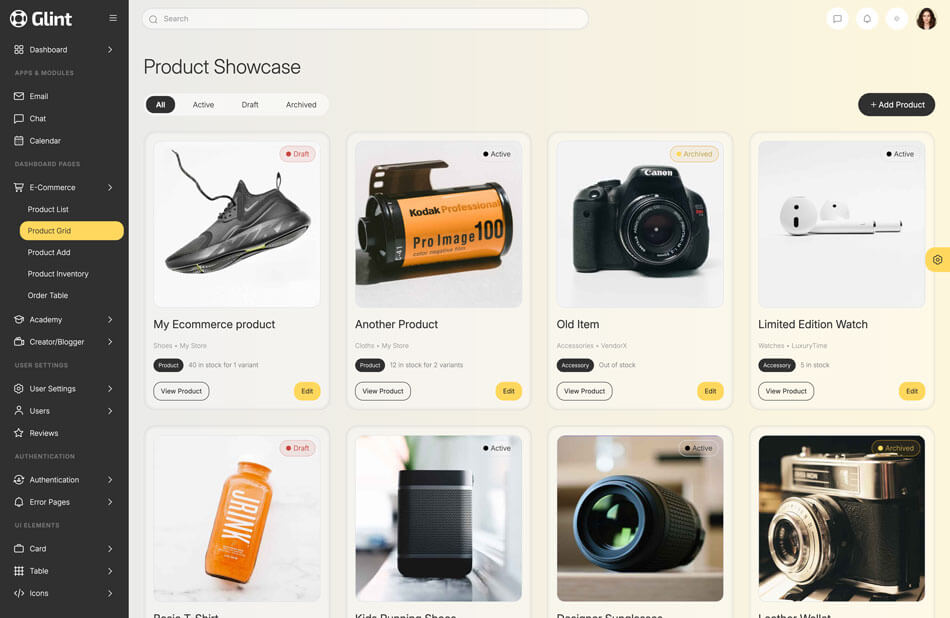Click View Product for Old Item
The image size is (950, 618).
[585, 391]
